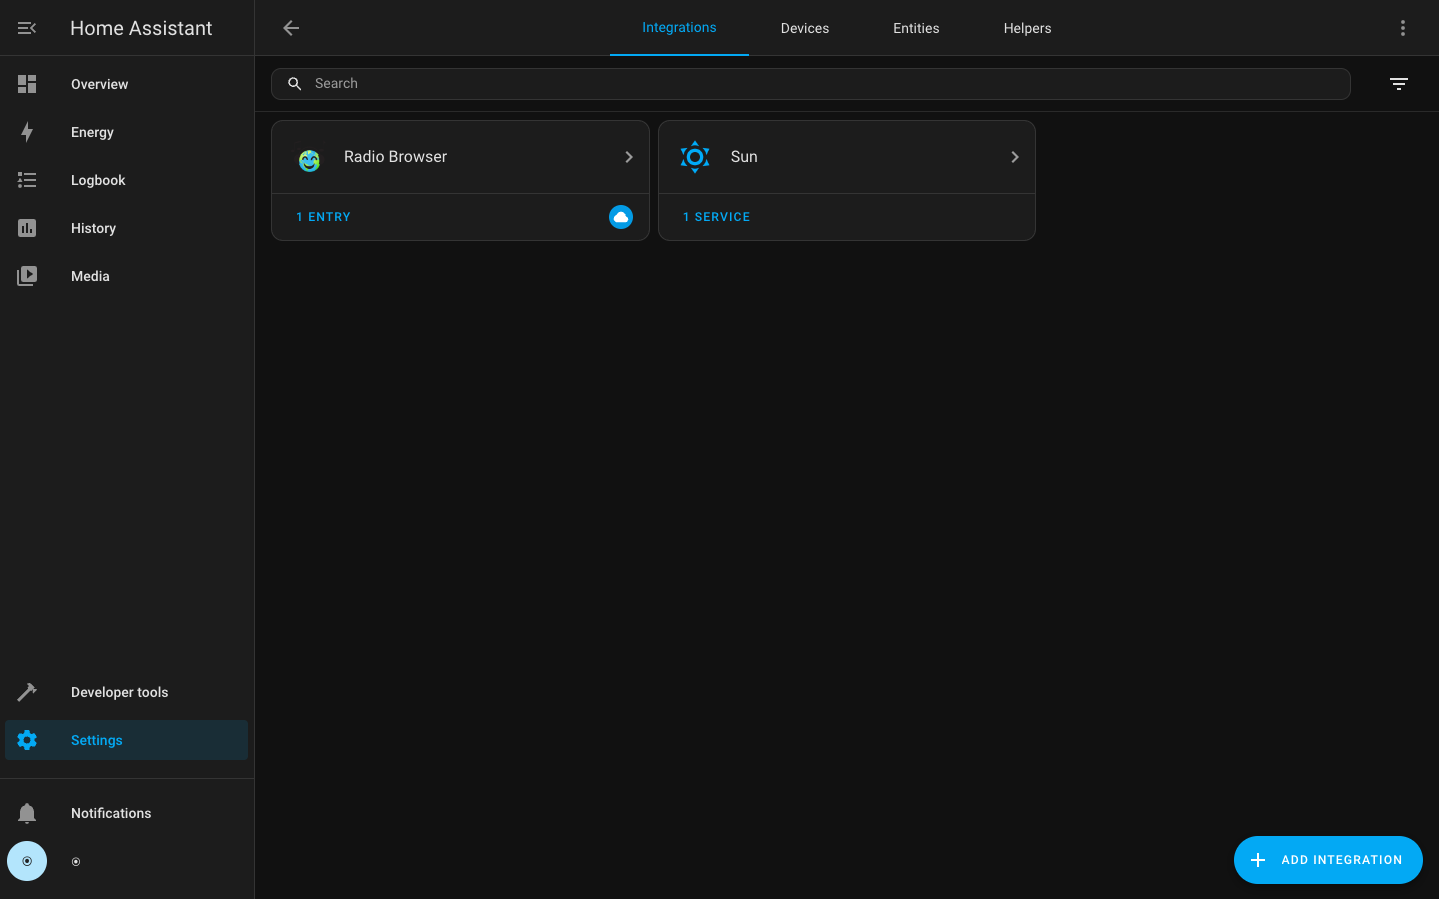Viewport: 1439px width, 899px height.
Task: Expand Radio Browser with chevron
Action: tap(629, 157)
